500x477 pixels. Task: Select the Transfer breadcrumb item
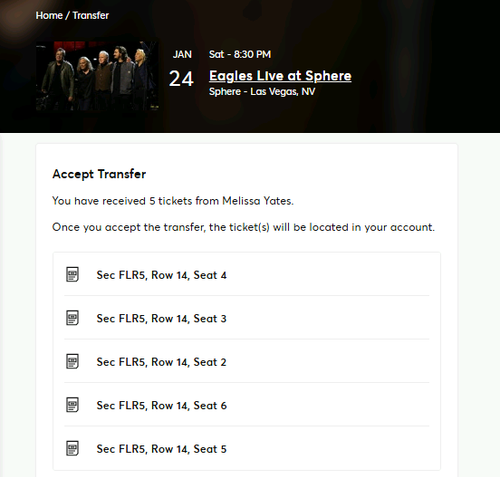click(91, 15)
